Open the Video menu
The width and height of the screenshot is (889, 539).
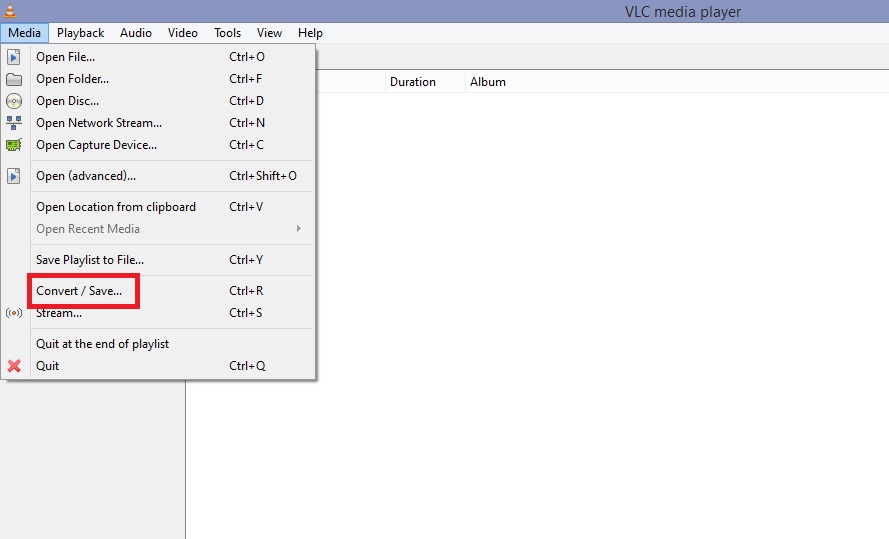point(183,33)
